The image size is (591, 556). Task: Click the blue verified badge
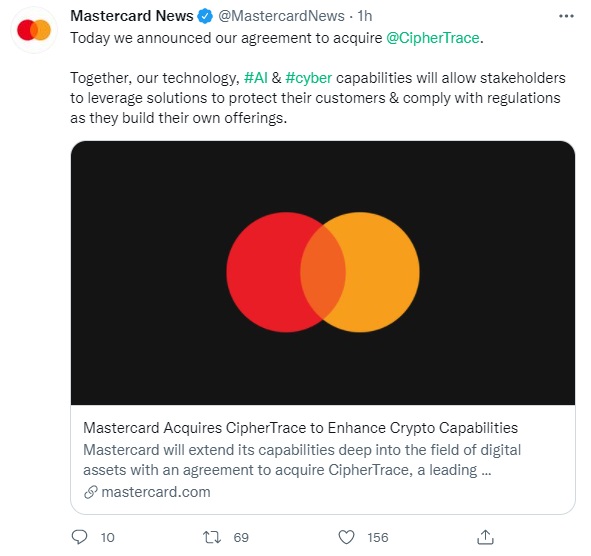[205, 17]
